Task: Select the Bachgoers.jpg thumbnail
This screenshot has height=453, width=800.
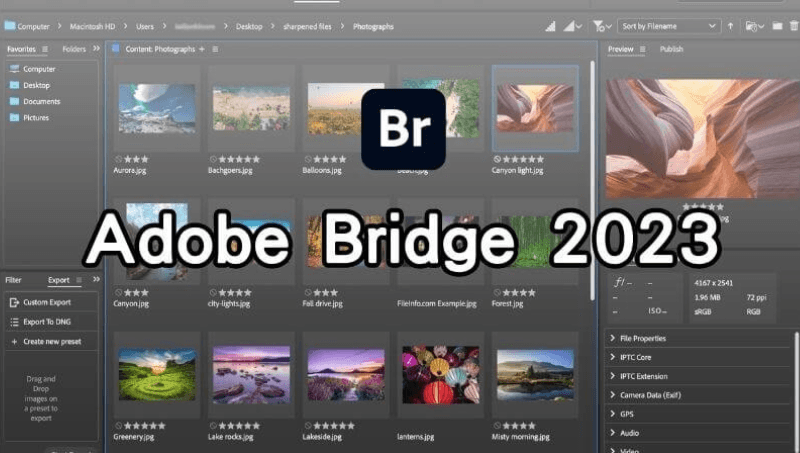Action: 252,108
